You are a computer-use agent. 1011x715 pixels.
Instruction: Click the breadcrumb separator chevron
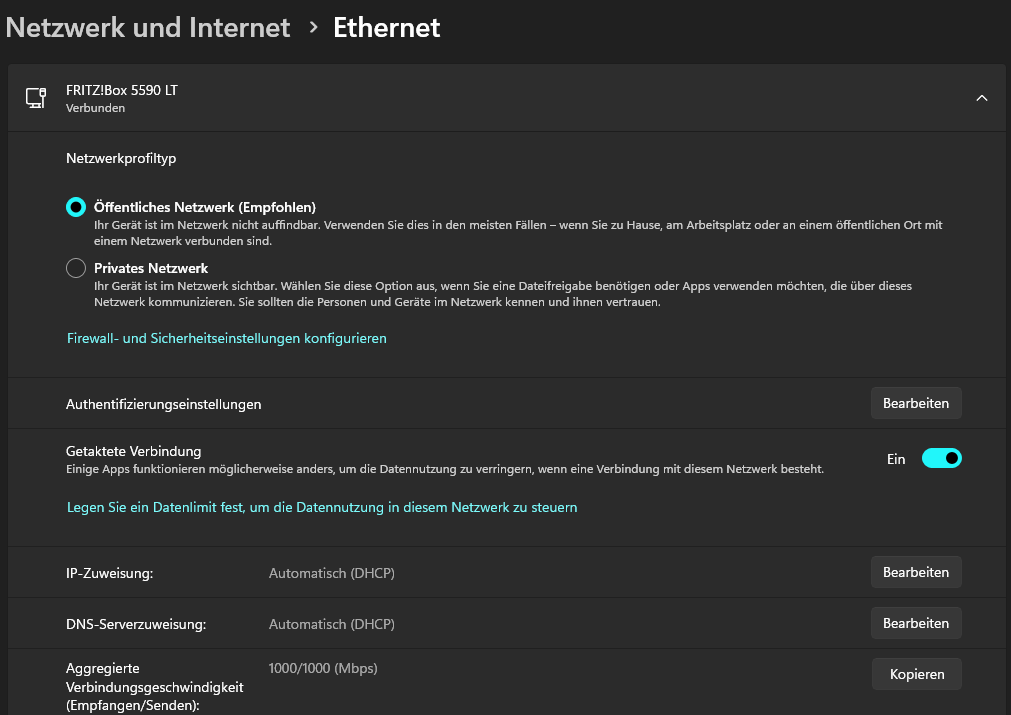coord(313,28)
